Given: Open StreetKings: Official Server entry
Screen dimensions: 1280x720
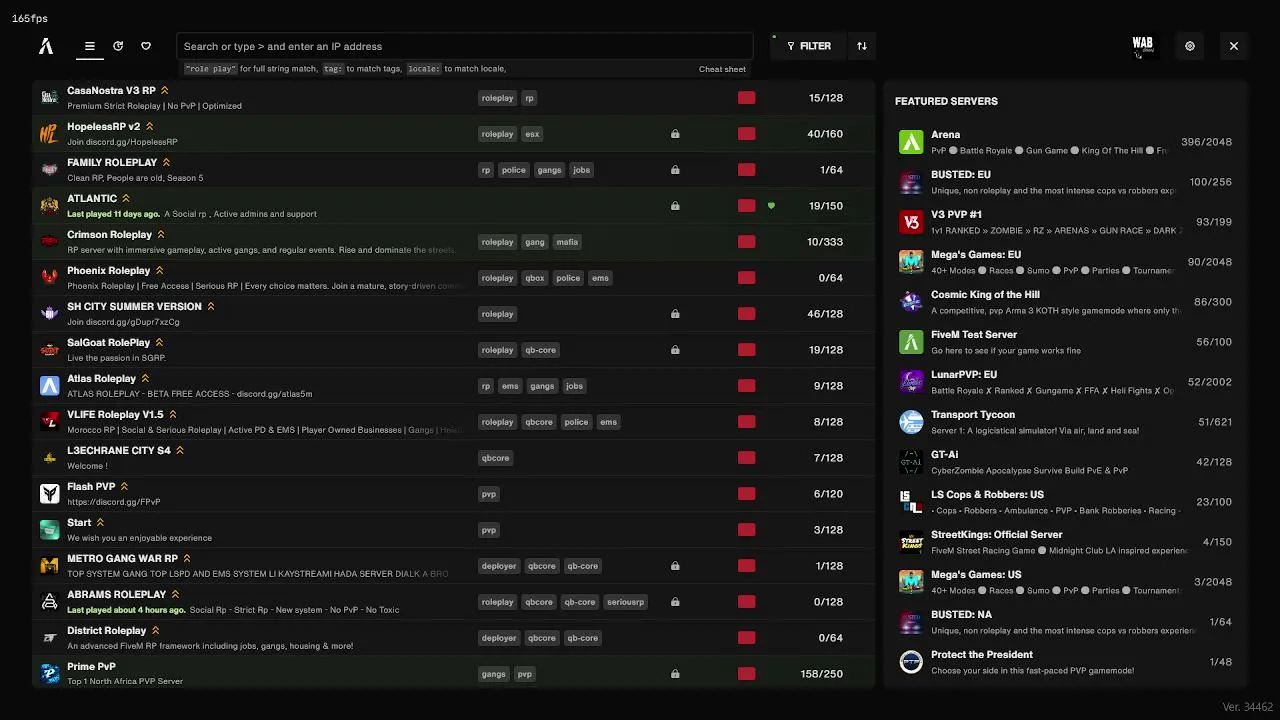Looking at the screenshot, I should tap(1066, 542).
